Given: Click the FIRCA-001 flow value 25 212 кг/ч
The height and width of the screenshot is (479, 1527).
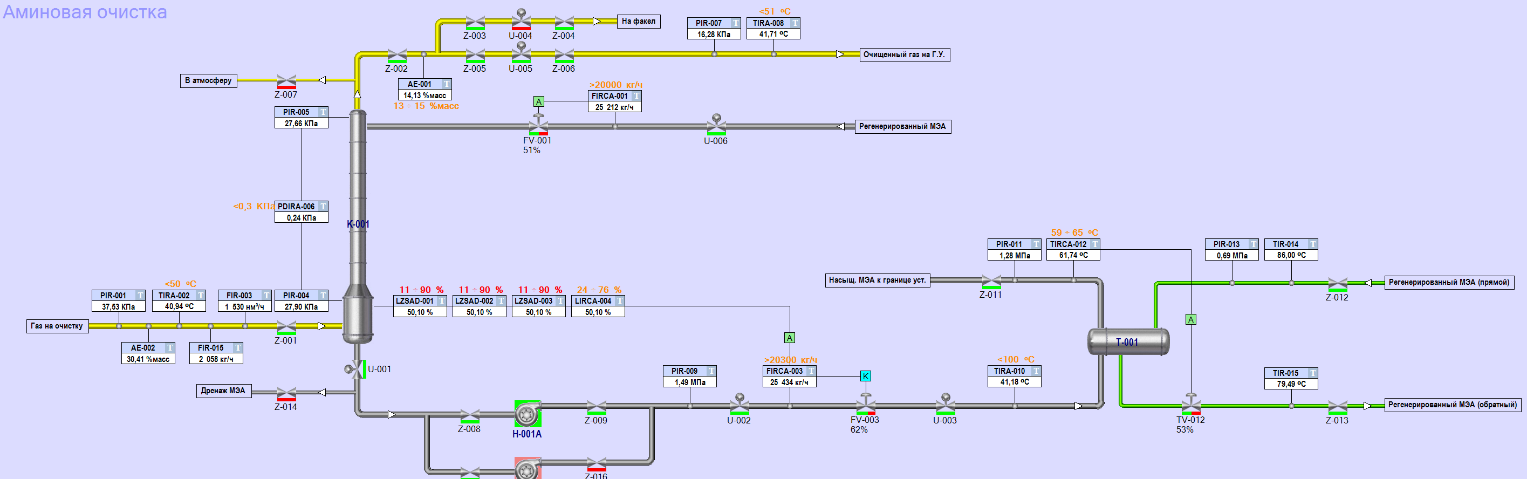Looking at the screenshot, I should pyautogui.click(x=615, y=107).
